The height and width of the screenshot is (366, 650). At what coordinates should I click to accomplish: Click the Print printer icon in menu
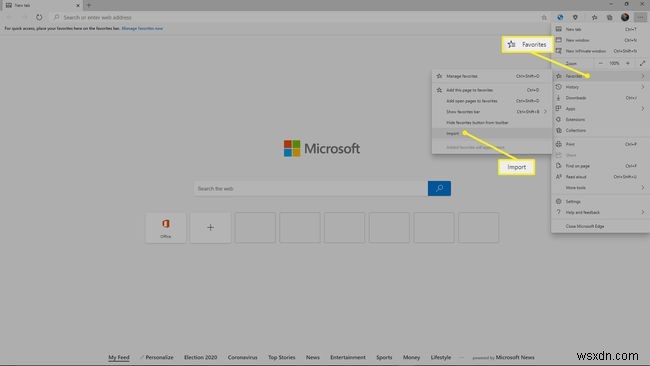click(558, 144)
